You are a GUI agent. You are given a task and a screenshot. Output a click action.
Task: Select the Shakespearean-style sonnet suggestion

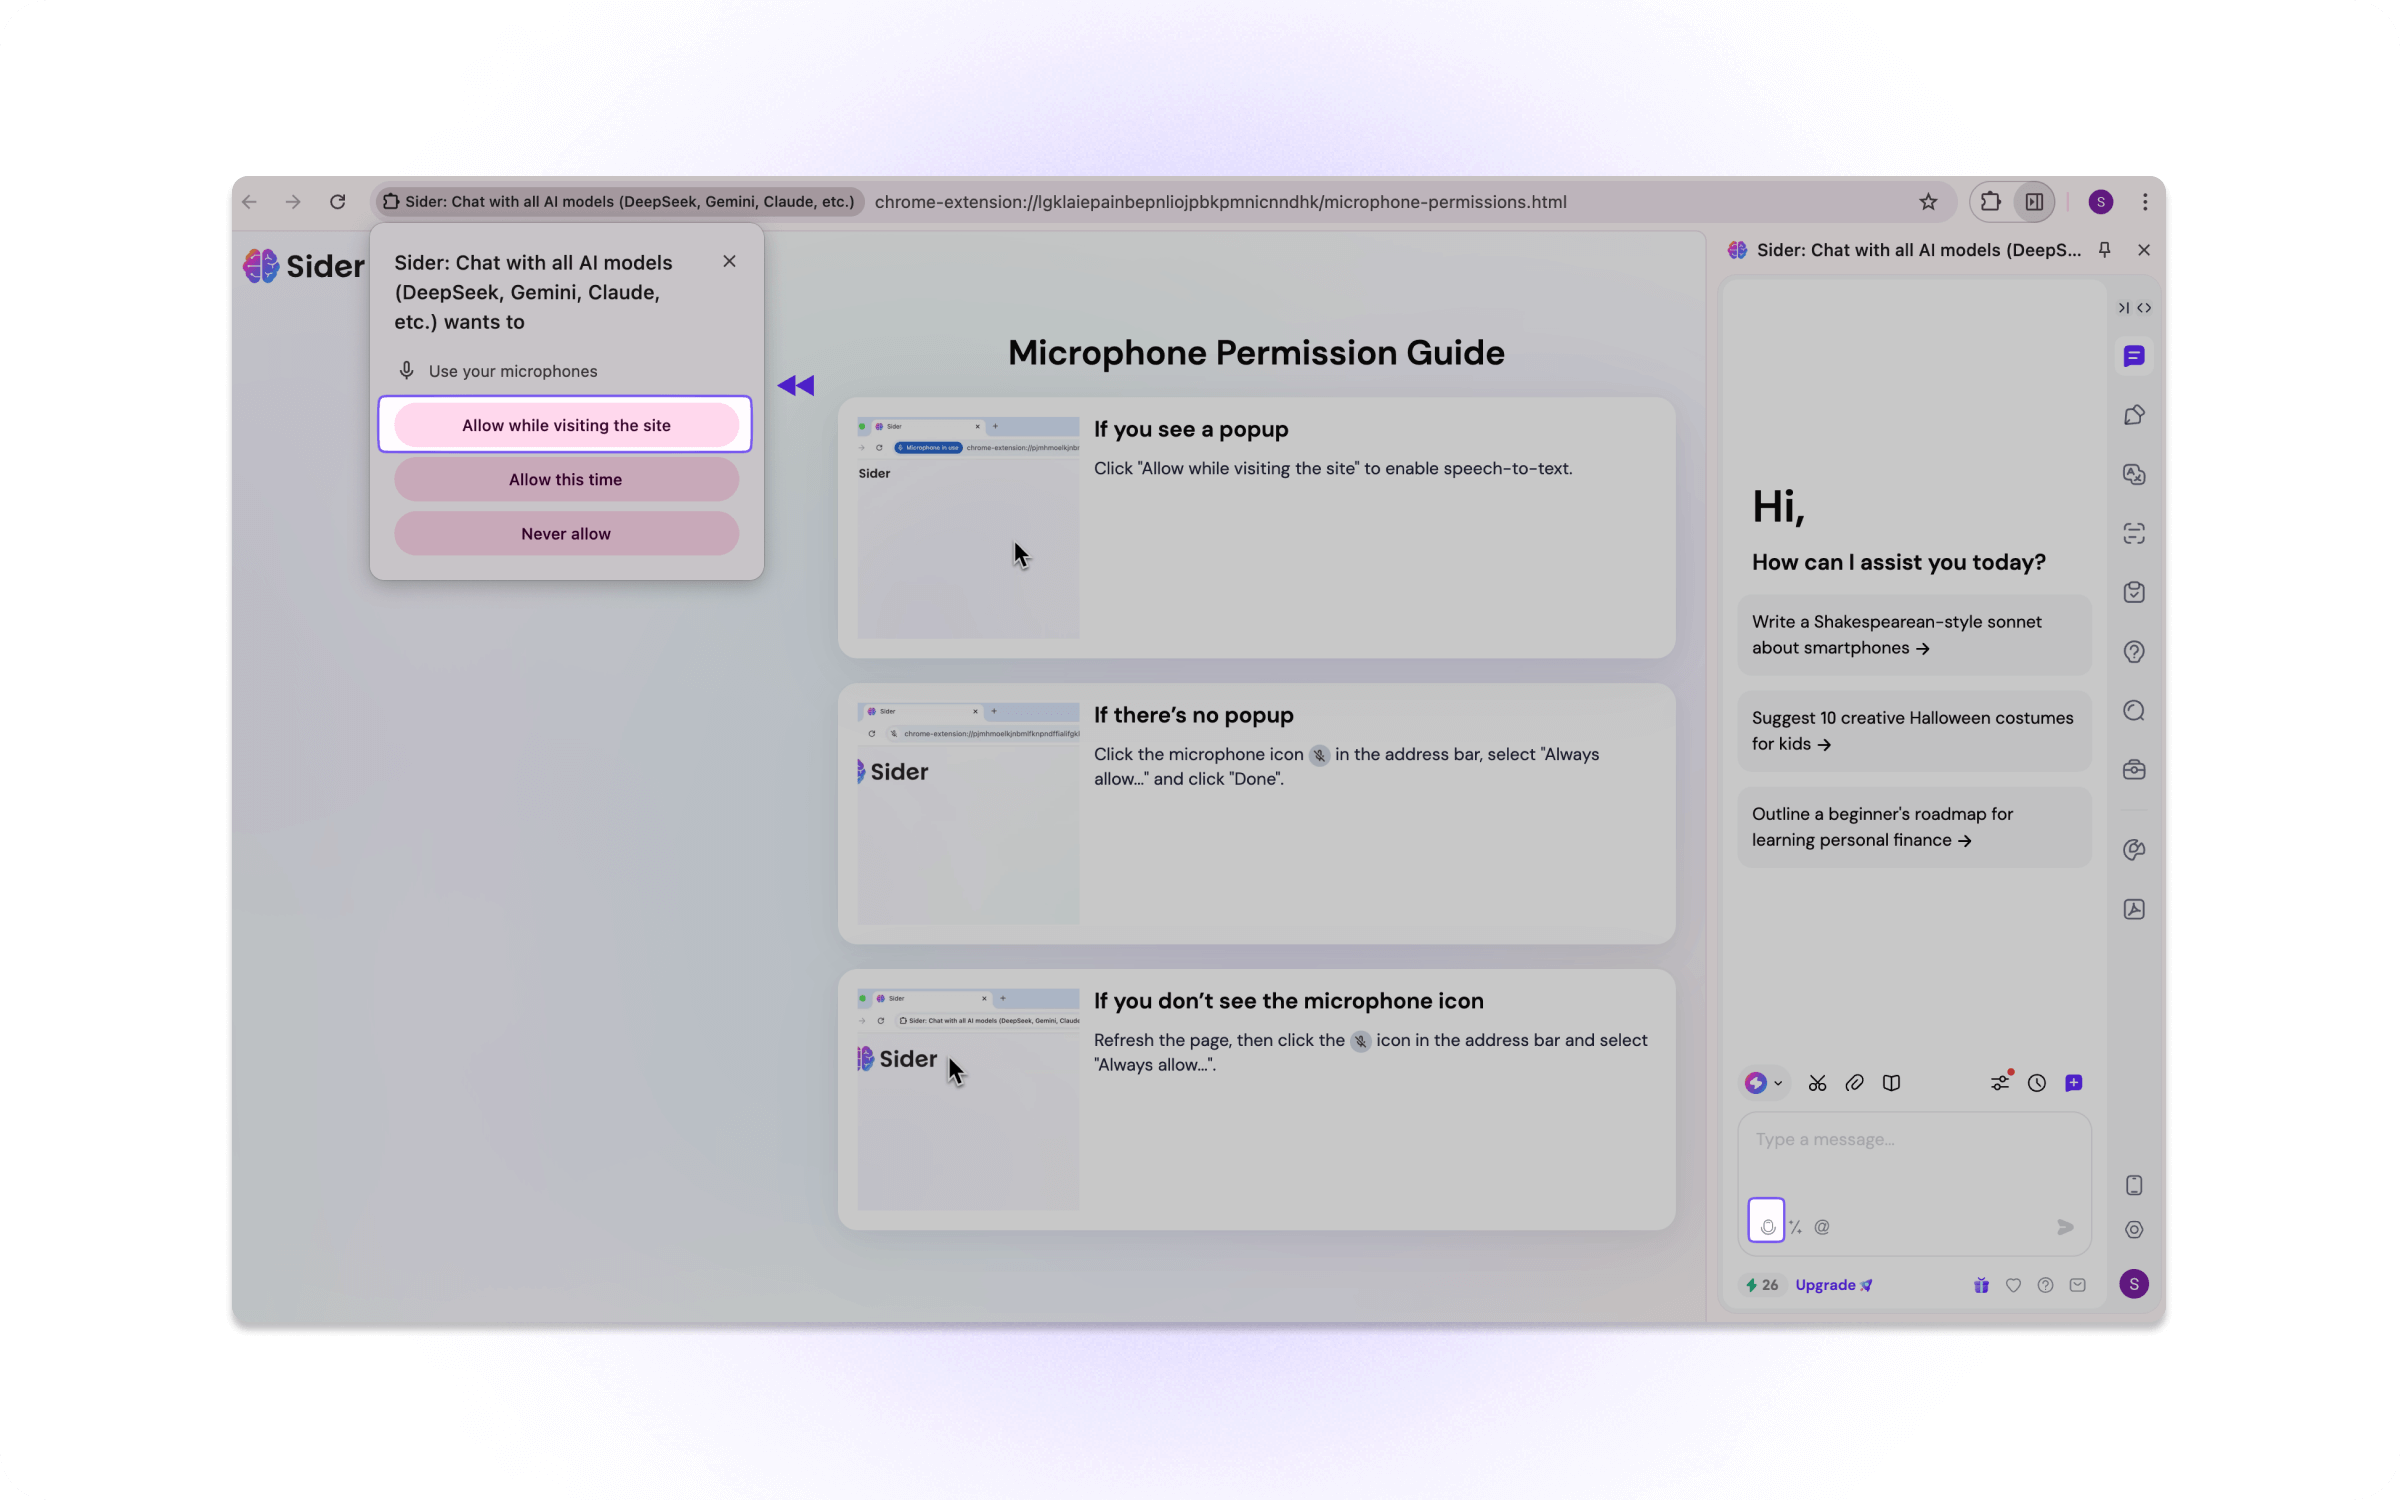point(1914,635)
